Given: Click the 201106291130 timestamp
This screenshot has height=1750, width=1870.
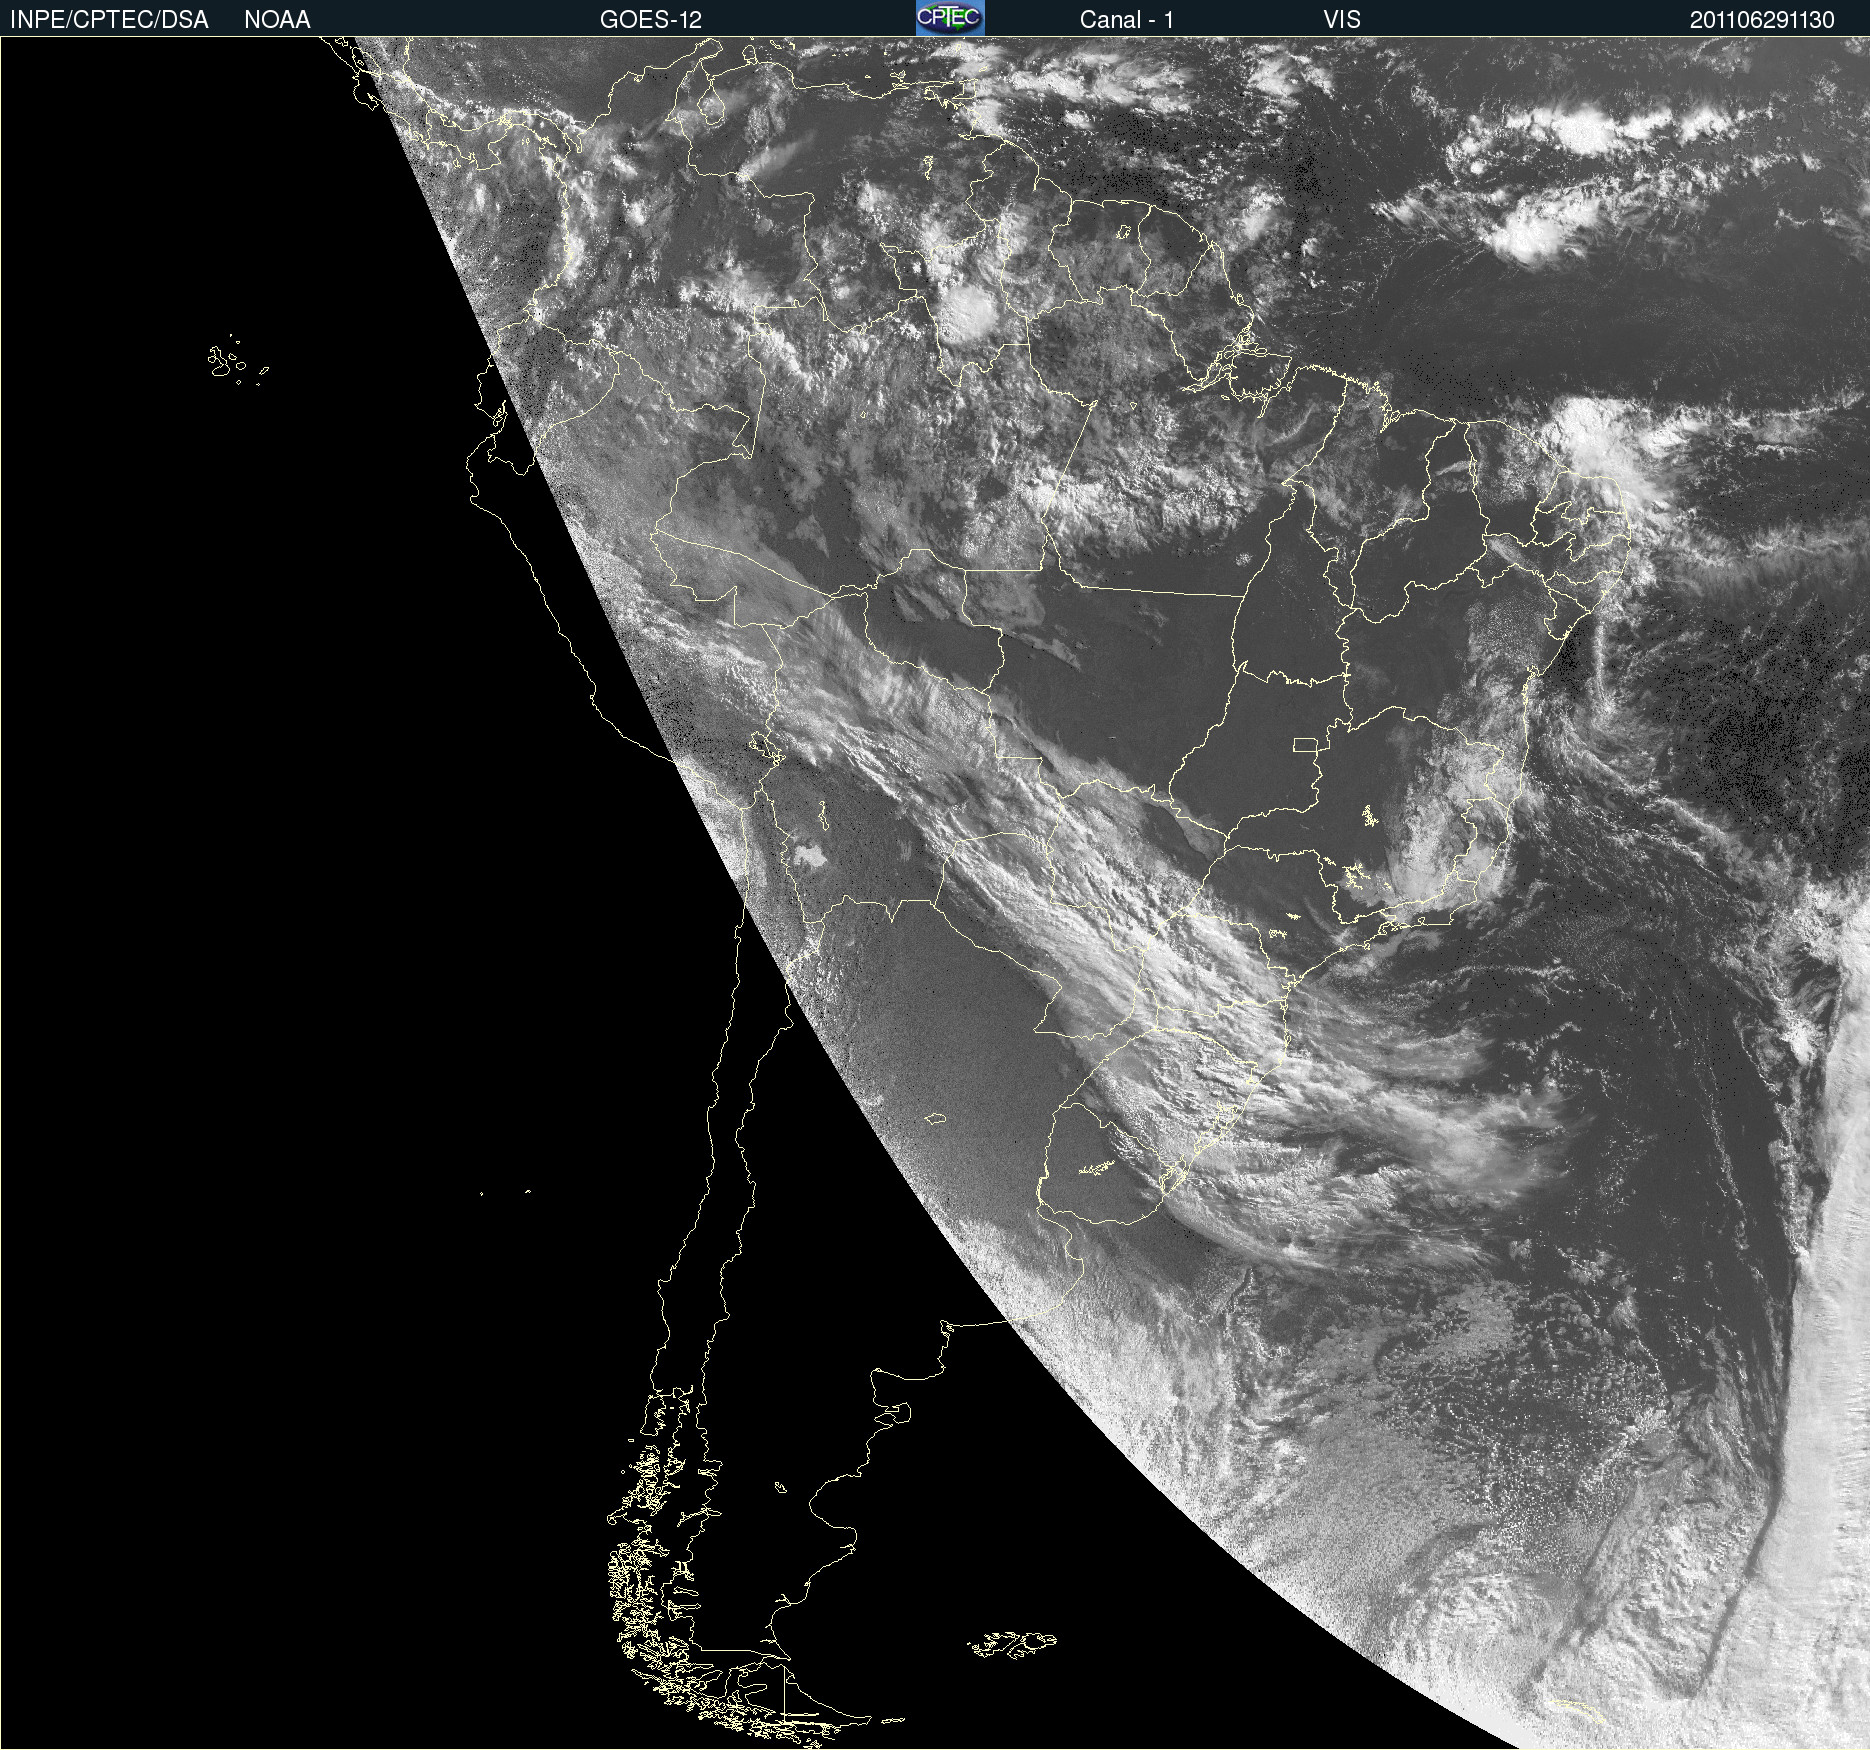Looking at the screenshot, I should click(1762, 20).
